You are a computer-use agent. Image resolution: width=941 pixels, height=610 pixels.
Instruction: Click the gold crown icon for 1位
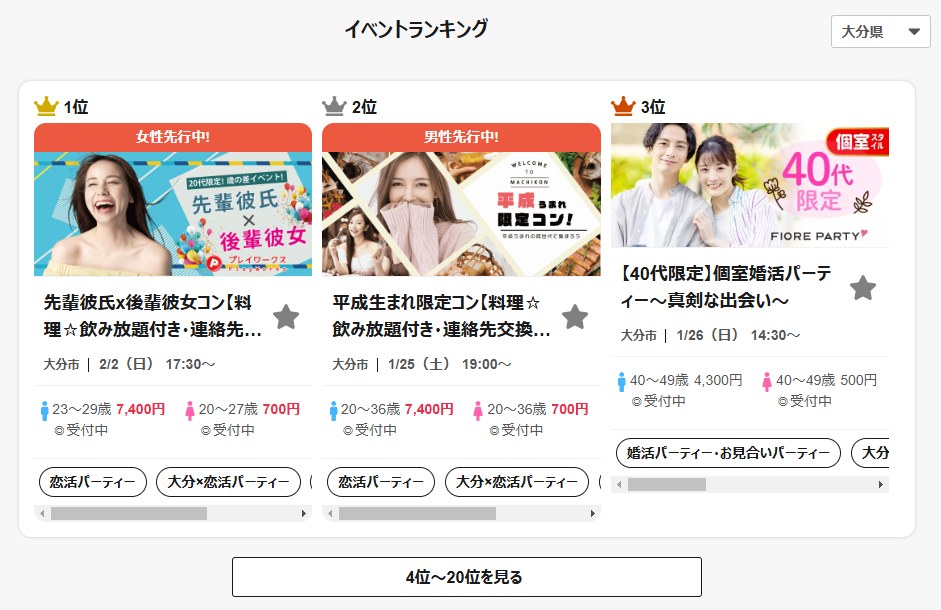(46, 106)
